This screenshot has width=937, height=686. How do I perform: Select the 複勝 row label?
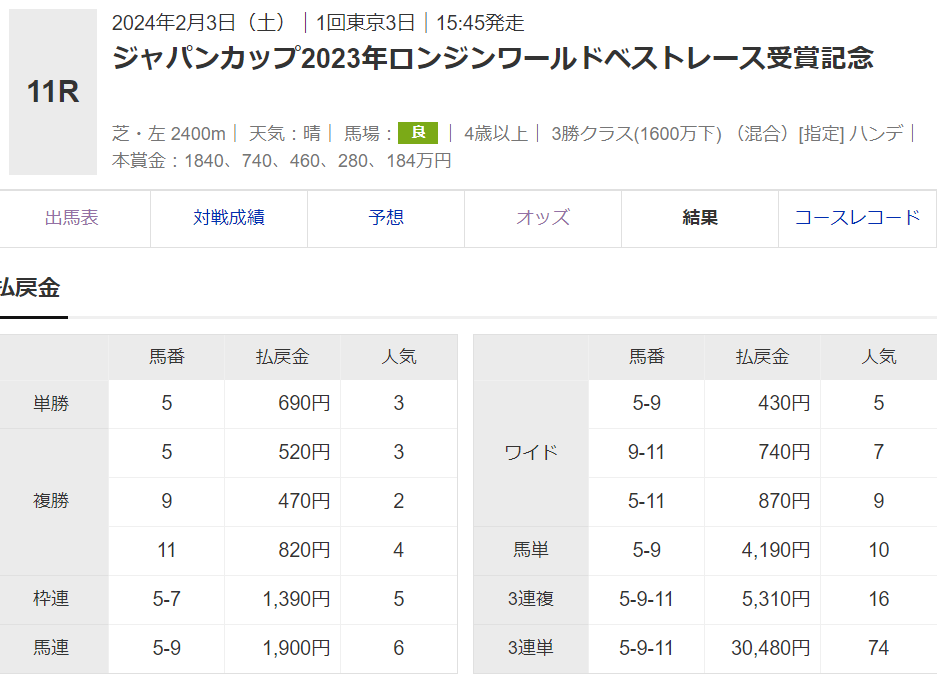[51, 502]
